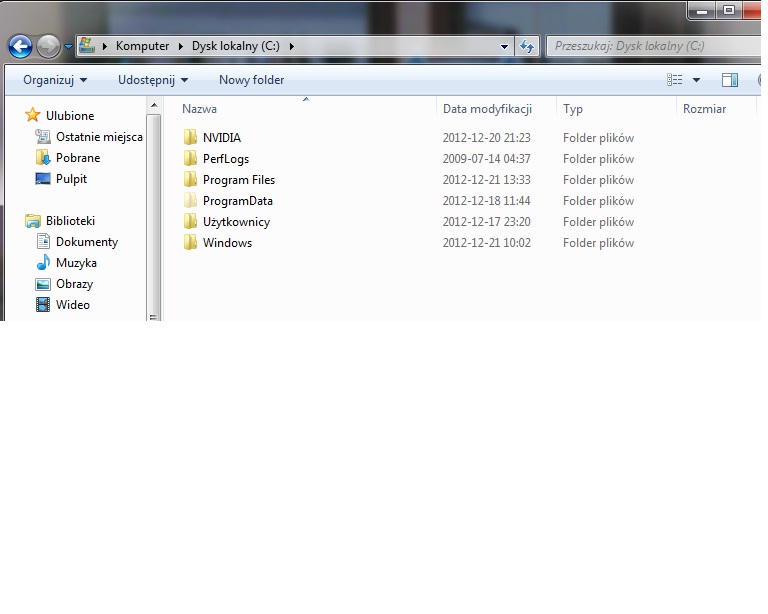
Task: Click the navigation pane scroll up arrow
Action: click(x=154, y=105)
